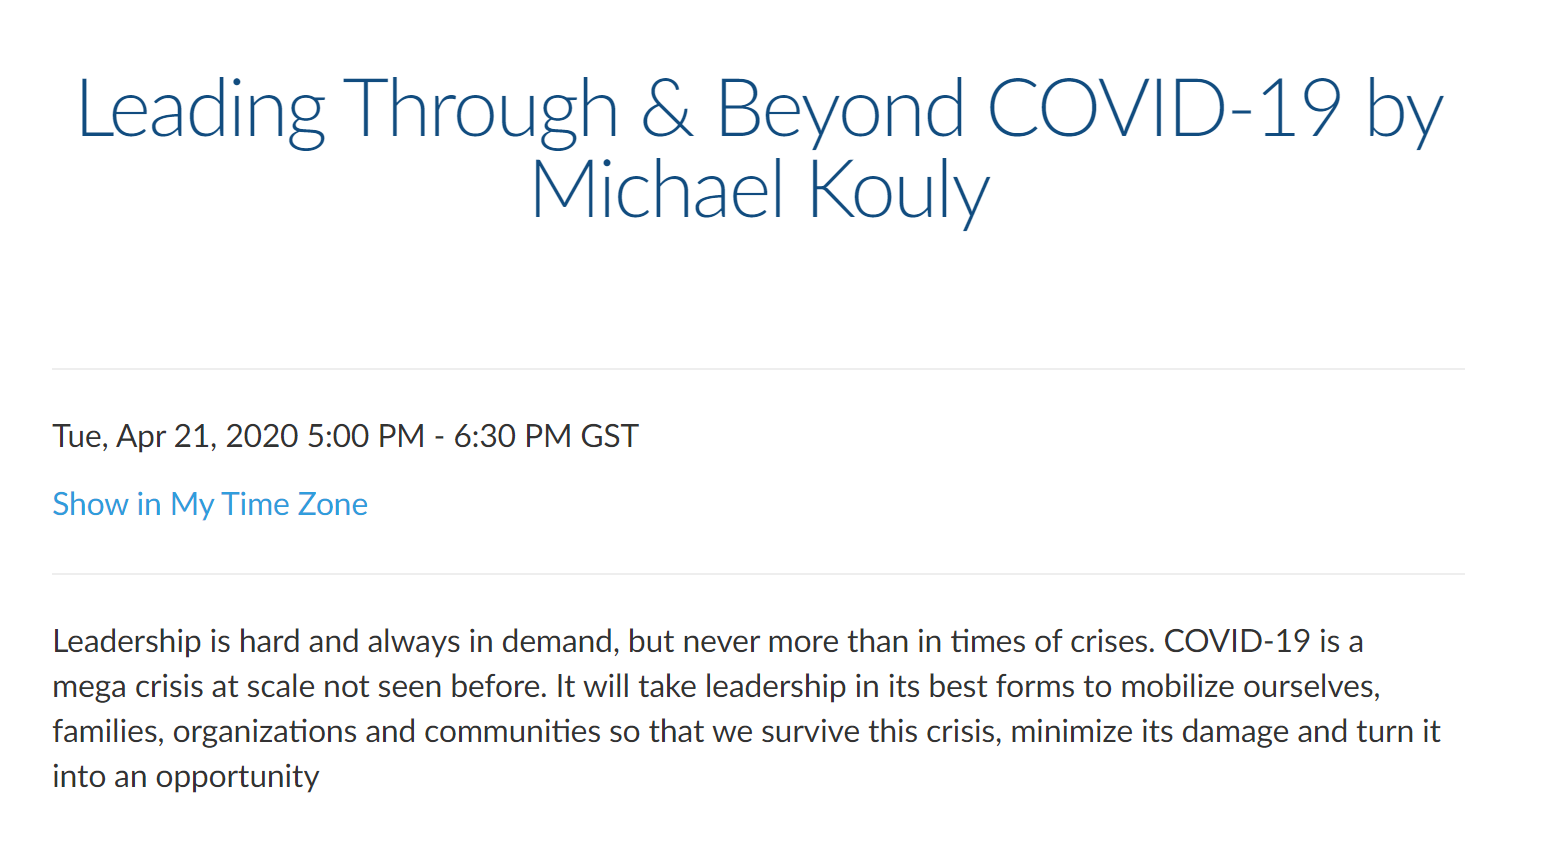The width and height of the screenshot is (1550, 843).
Task: Click the word Beyond in the heading
Action: click(x=840, y=111)
